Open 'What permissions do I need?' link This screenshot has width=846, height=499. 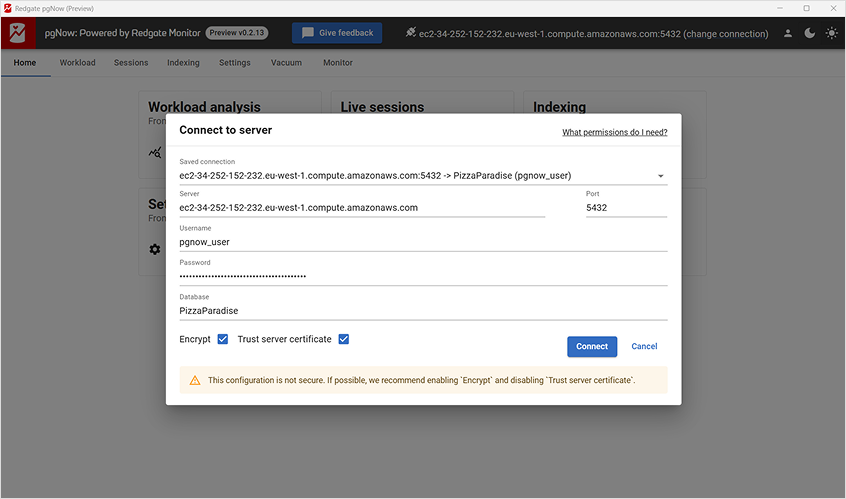tap(614, 132)
